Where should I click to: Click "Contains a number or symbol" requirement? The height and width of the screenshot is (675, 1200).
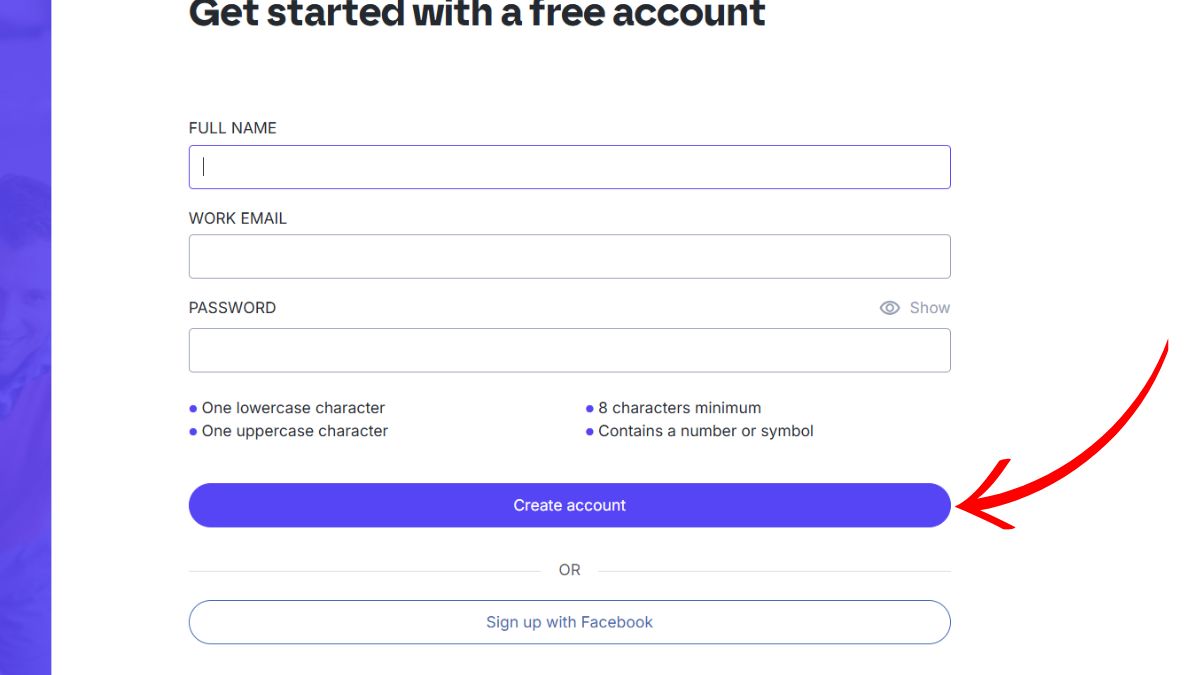pyautogui.click(x=706, y=431)
